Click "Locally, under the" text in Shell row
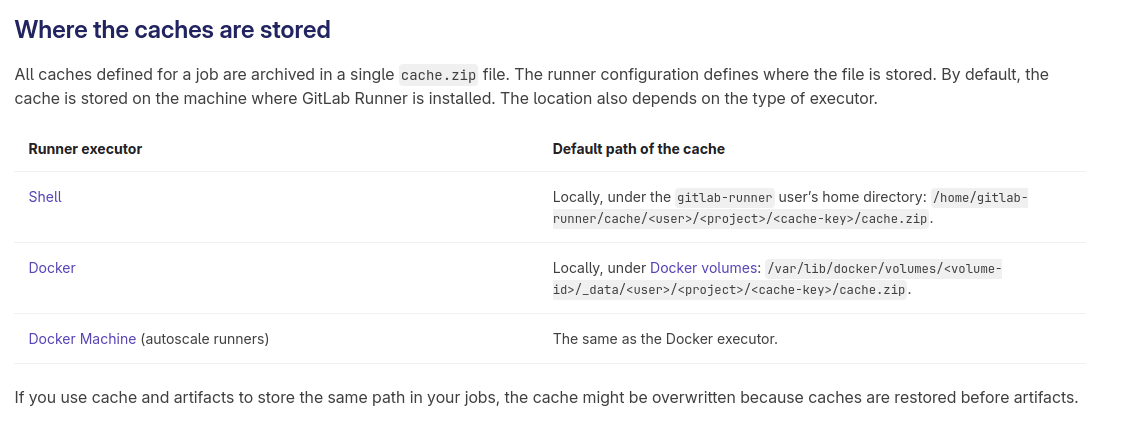 point(611,197)
